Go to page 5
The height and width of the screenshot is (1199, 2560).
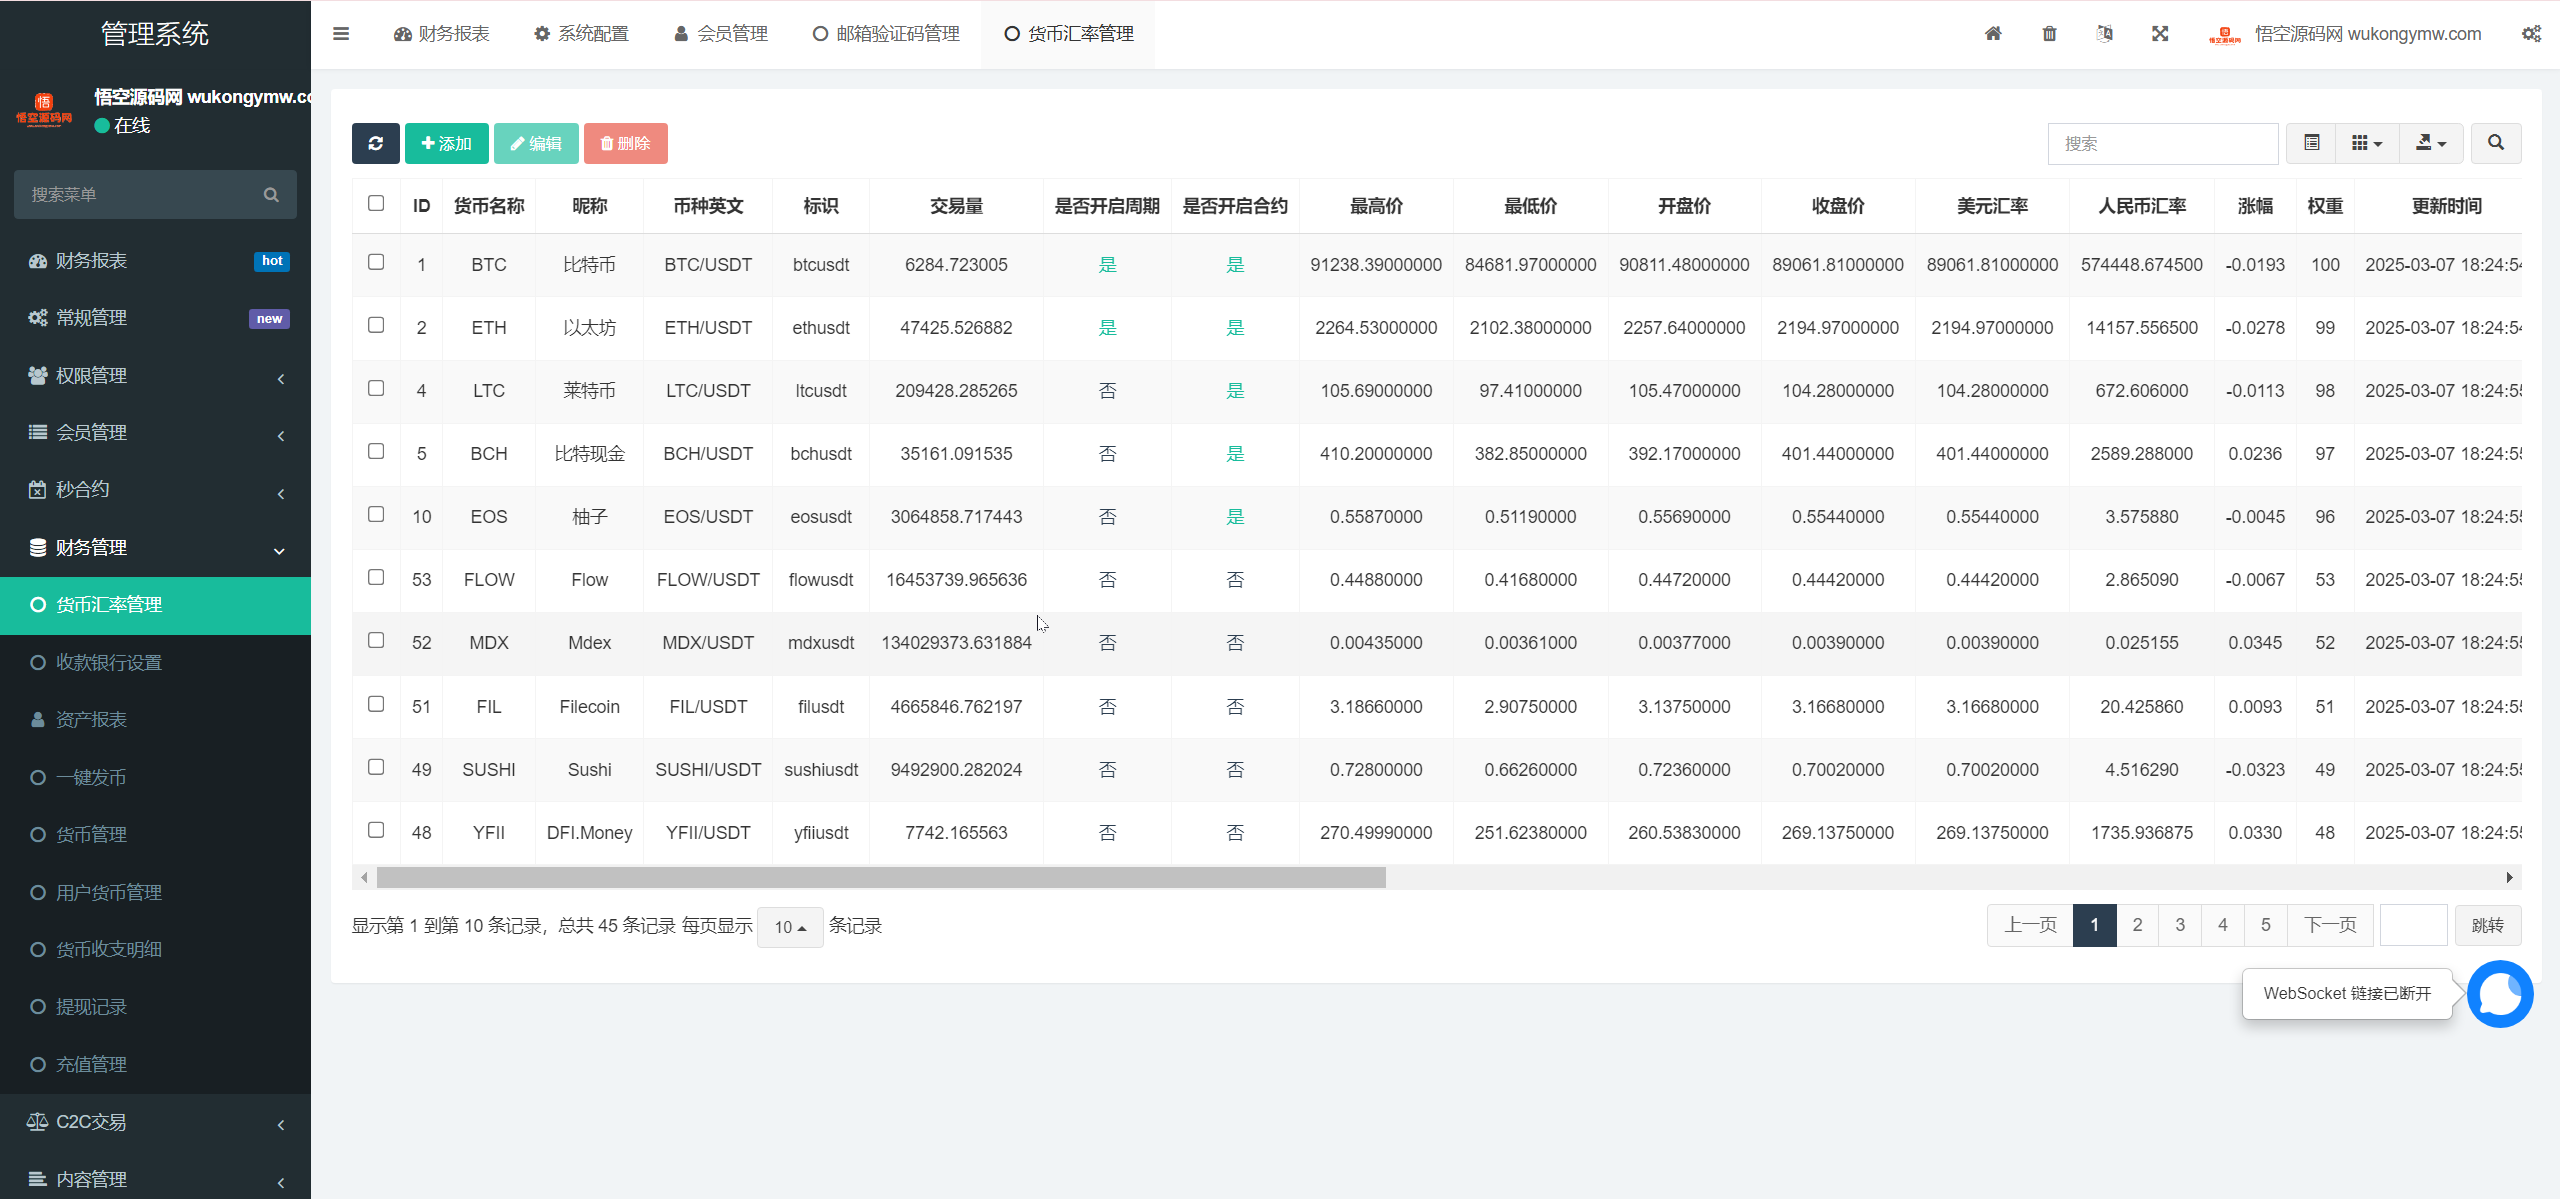point(2266,925)
